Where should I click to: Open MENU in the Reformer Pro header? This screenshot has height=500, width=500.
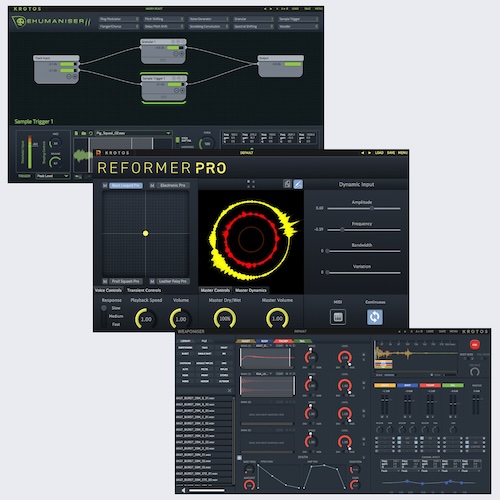[x=403, y=153]
